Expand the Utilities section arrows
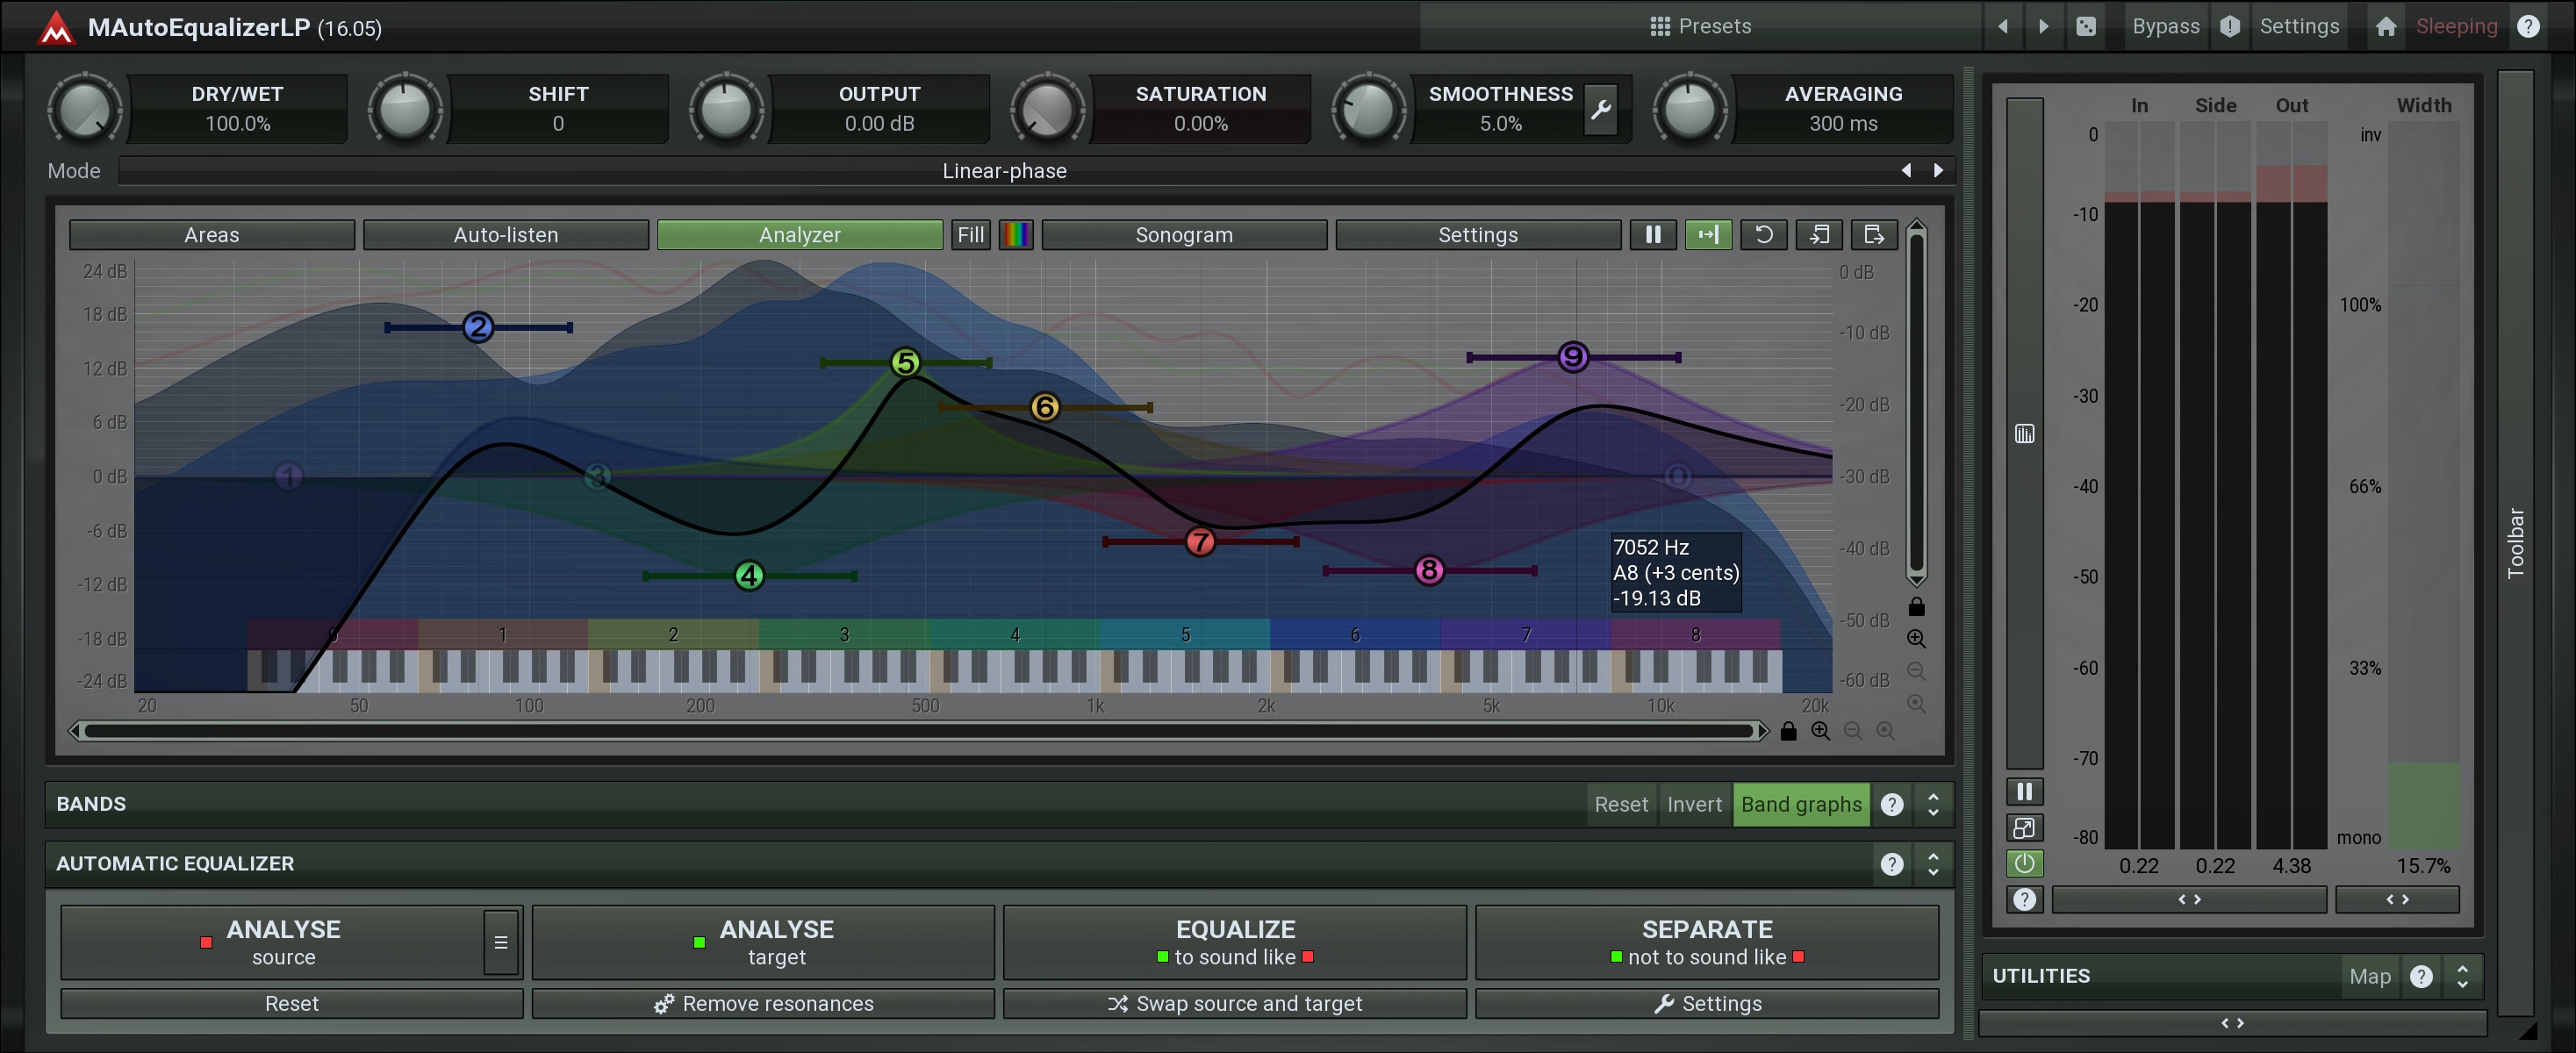 click(2462, 977)
